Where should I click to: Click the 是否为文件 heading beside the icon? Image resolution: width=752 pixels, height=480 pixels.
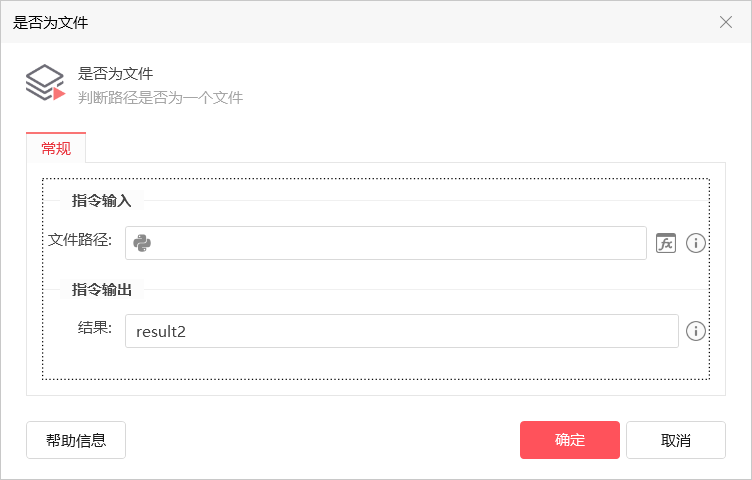coord(115,74)
